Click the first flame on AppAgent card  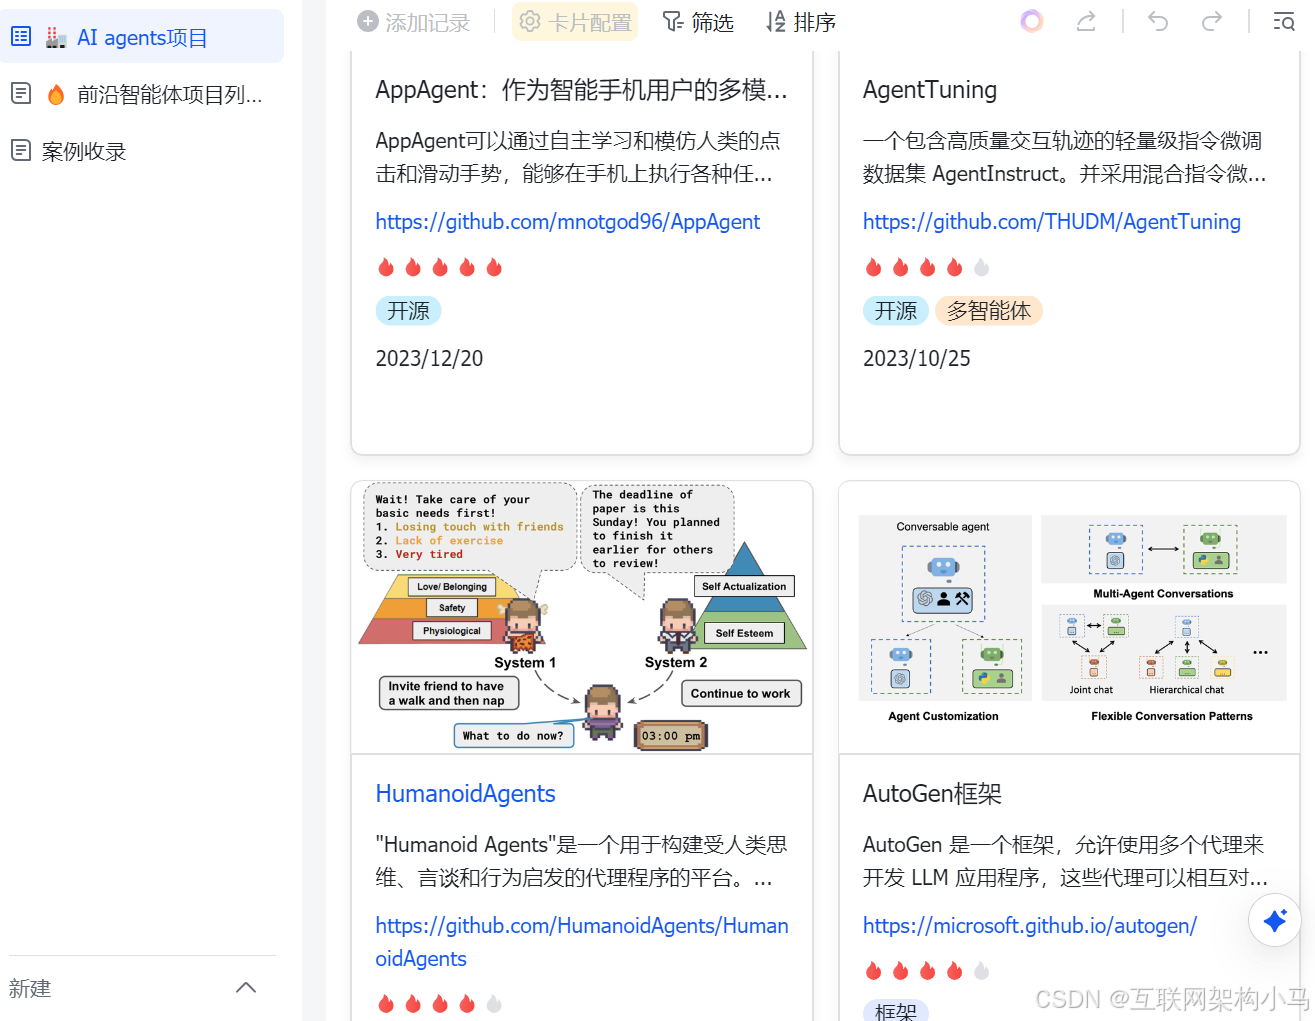[386, 267]
